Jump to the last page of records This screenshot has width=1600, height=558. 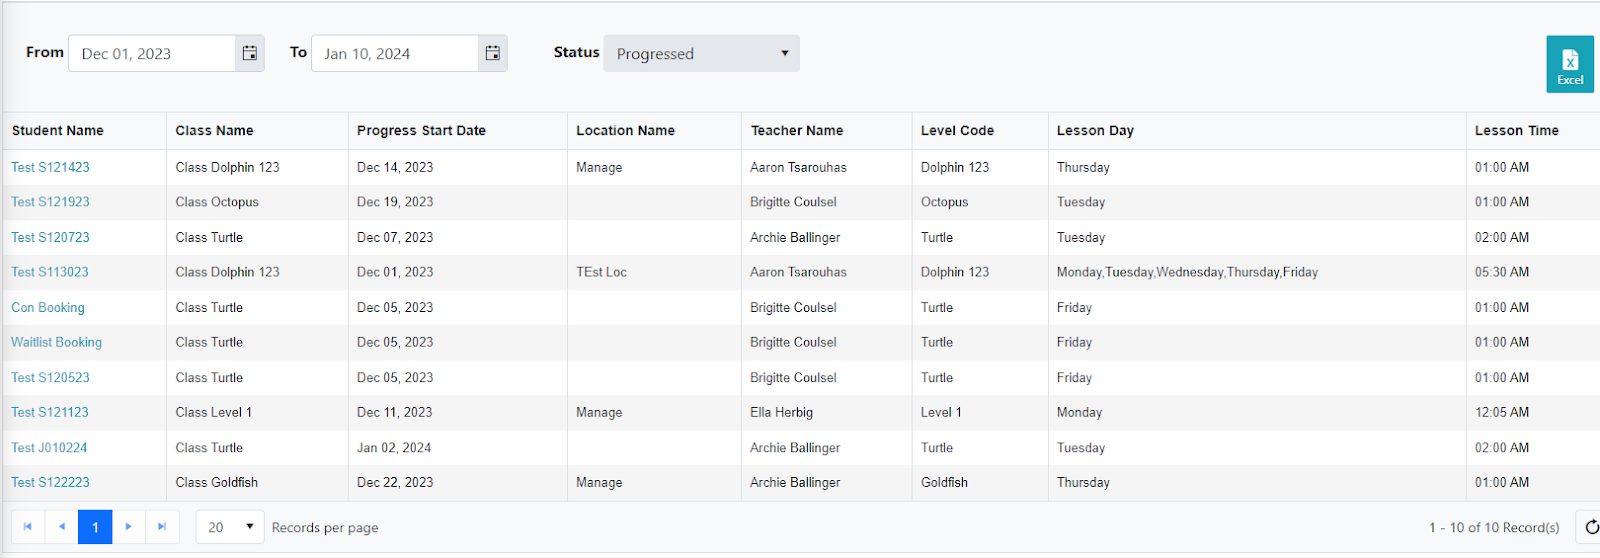click(162, 527)
